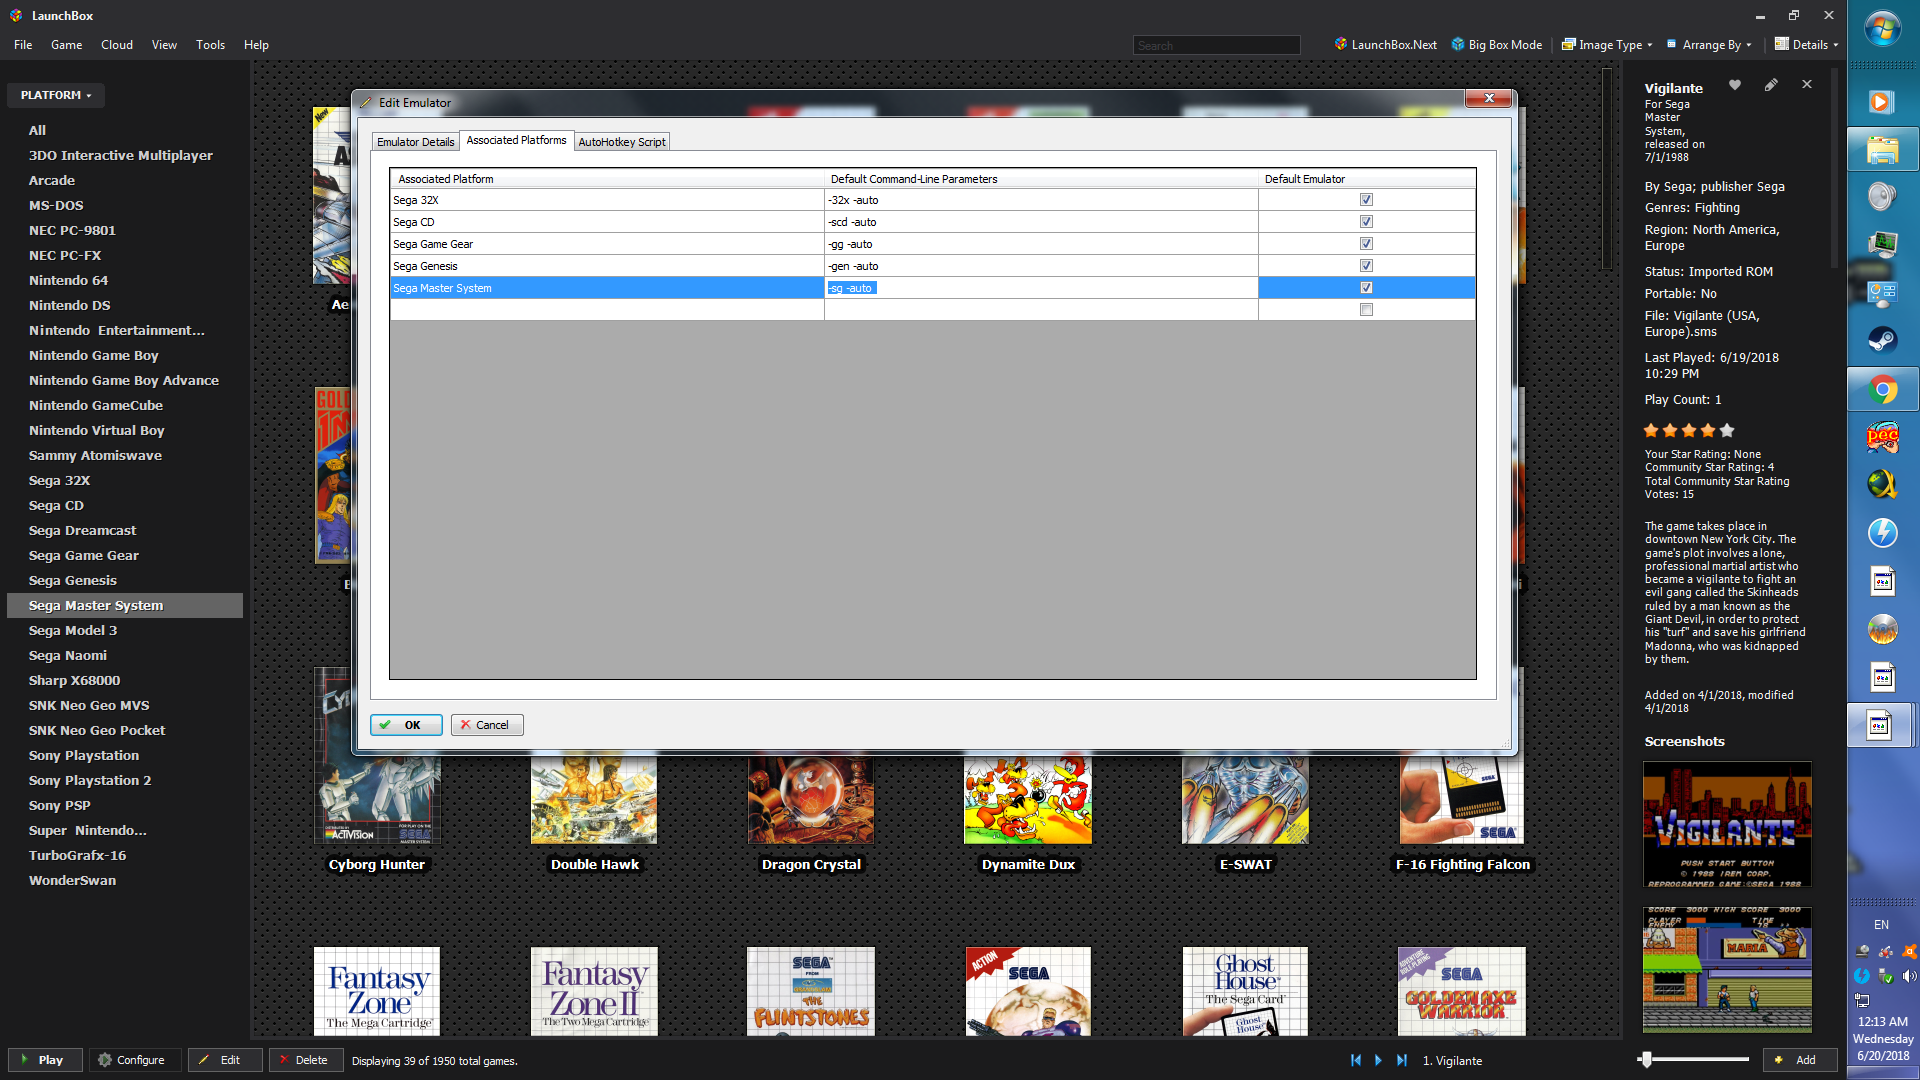This screenshot has height=1080, width=1920.
Task: Click OK in Edit Emulator dialog
Action: click(406, 725)
